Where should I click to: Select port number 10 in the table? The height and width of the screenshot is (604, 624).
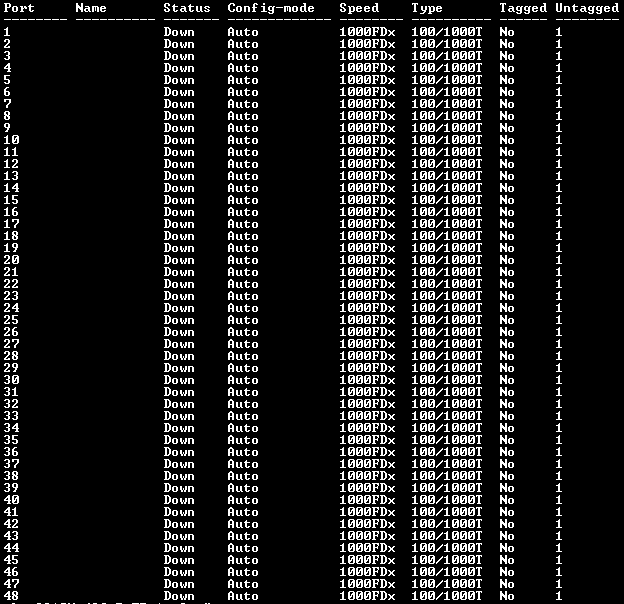coord(12,140)
